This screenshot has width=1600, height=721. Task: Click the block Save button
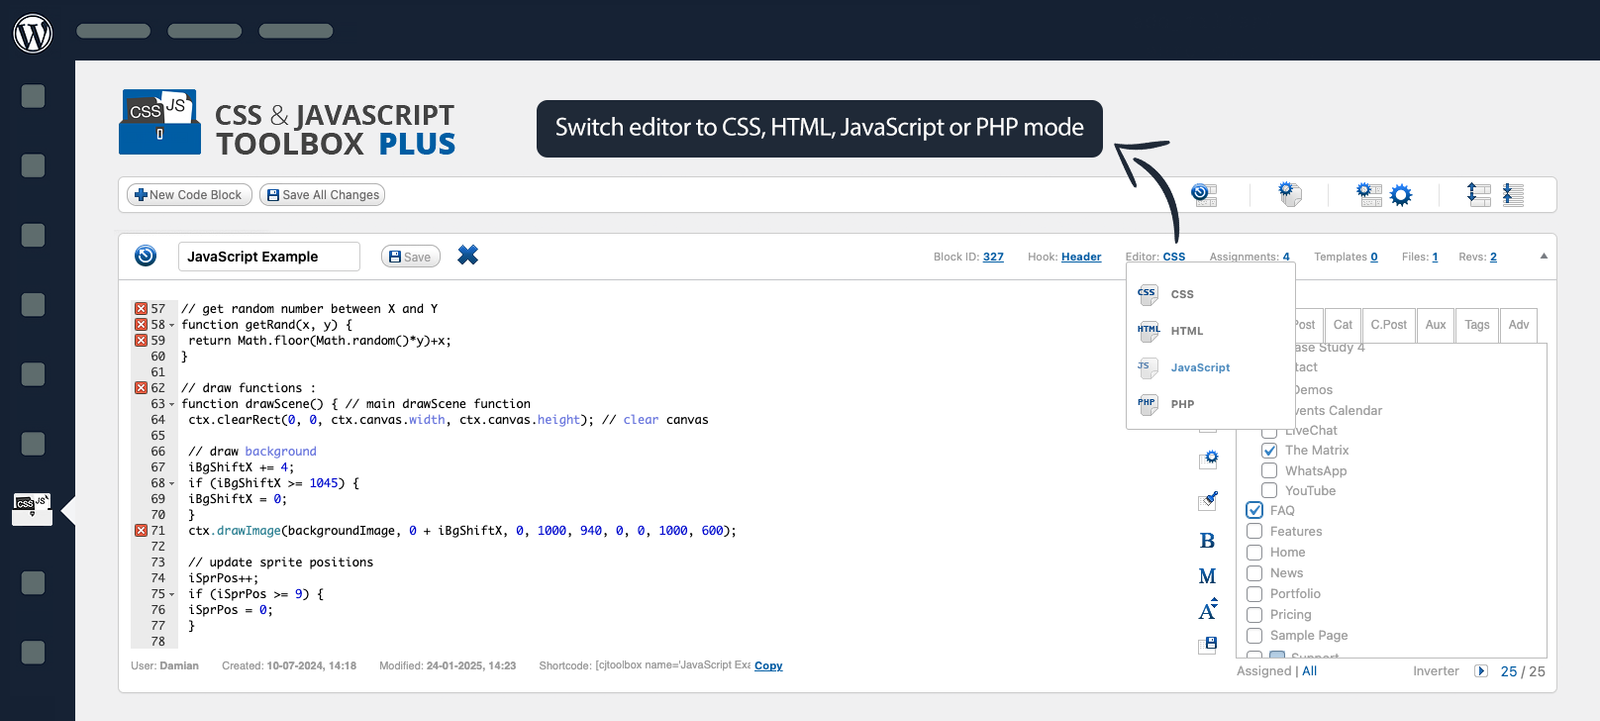tap(411, 257)
